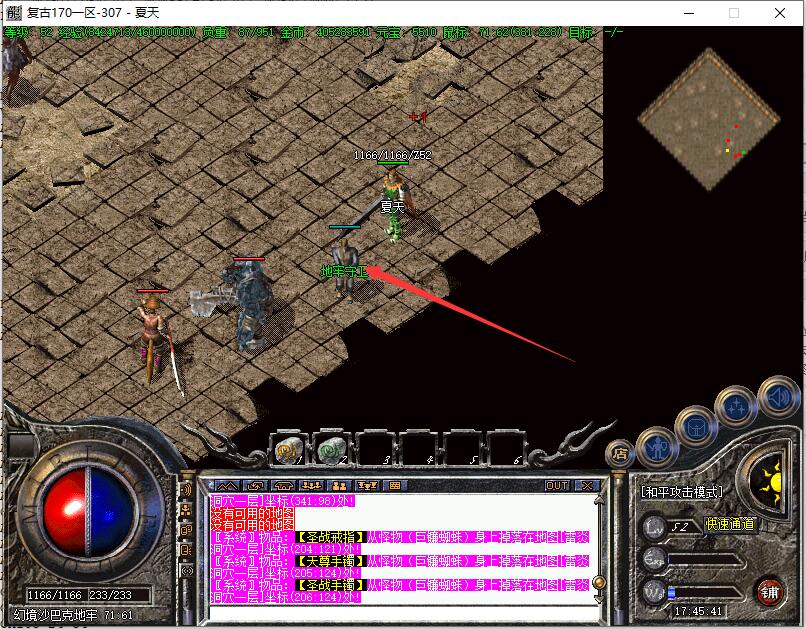Toggle game sound with the speaker button

pyautogui.click(x=779, y=397)
